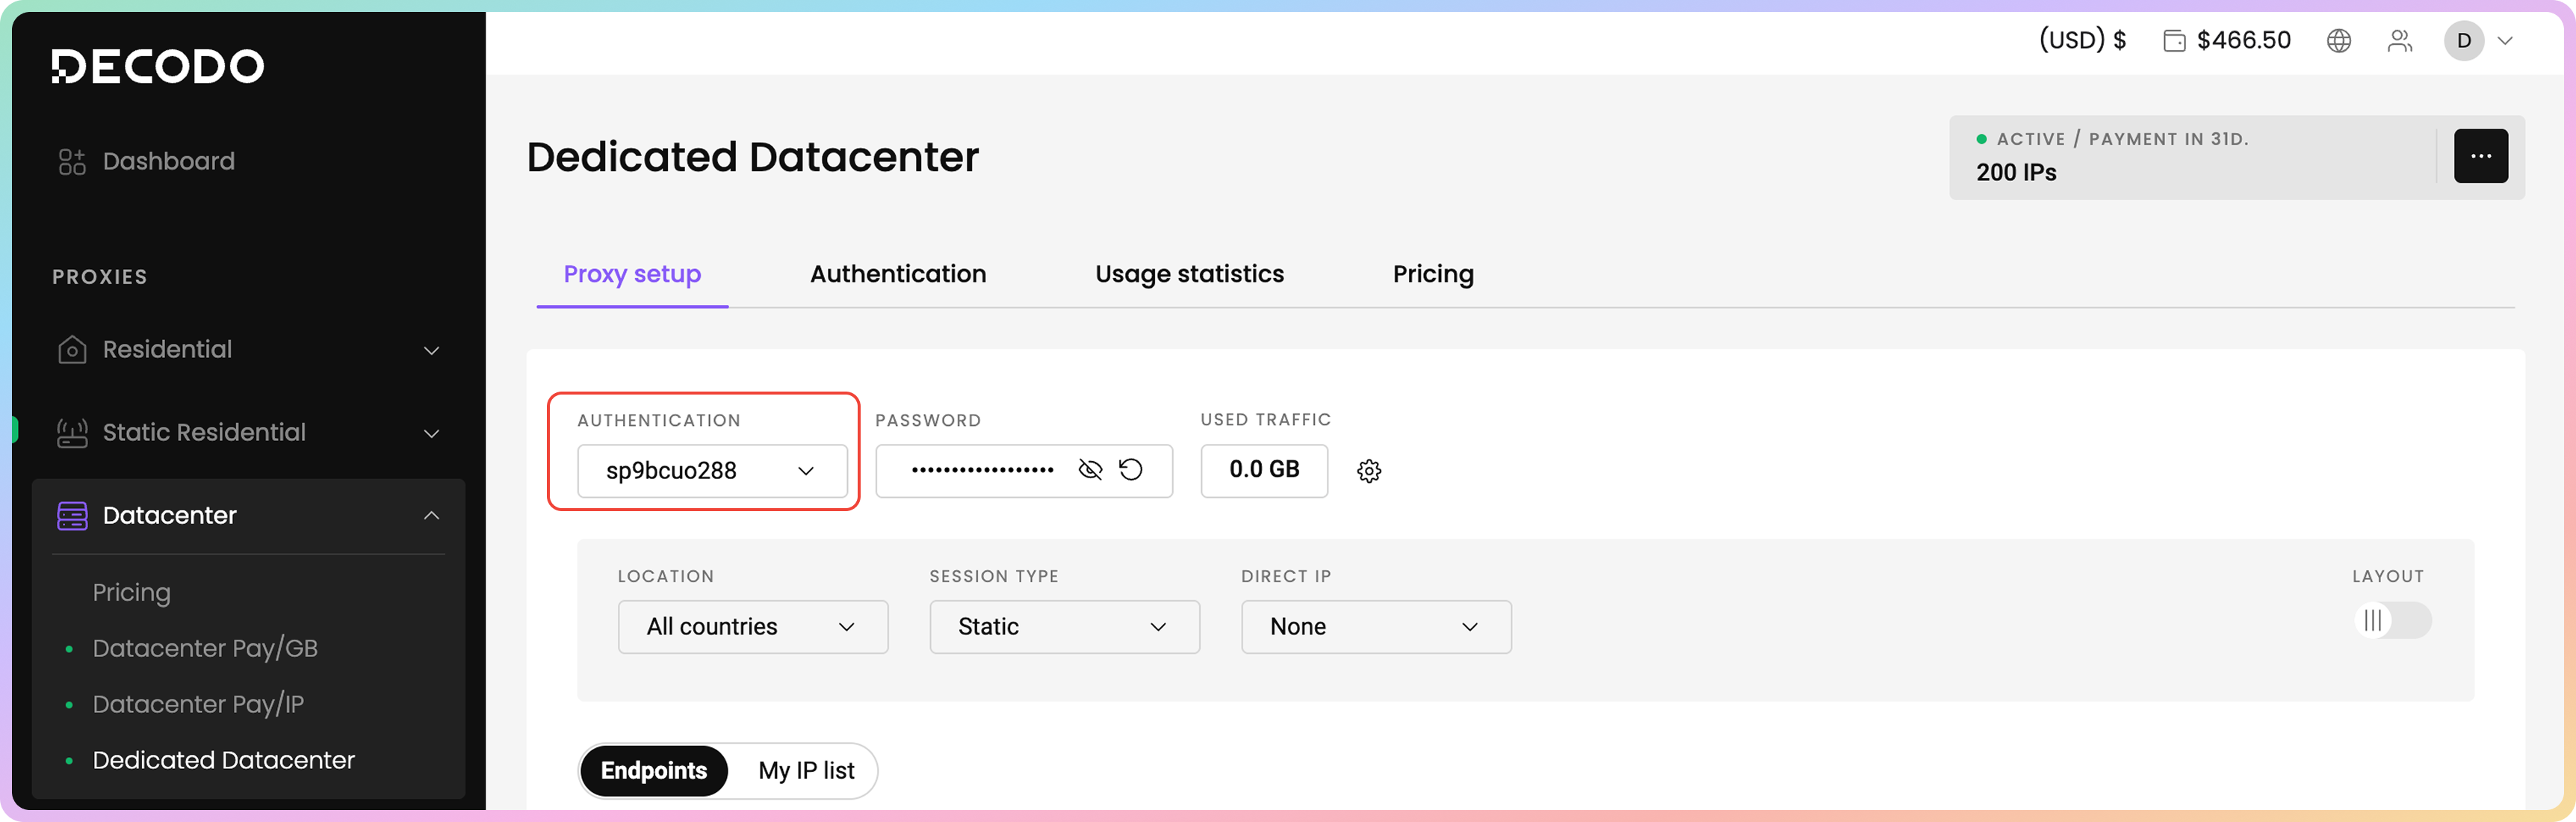Open the Authentication tab

pos(898,274)
